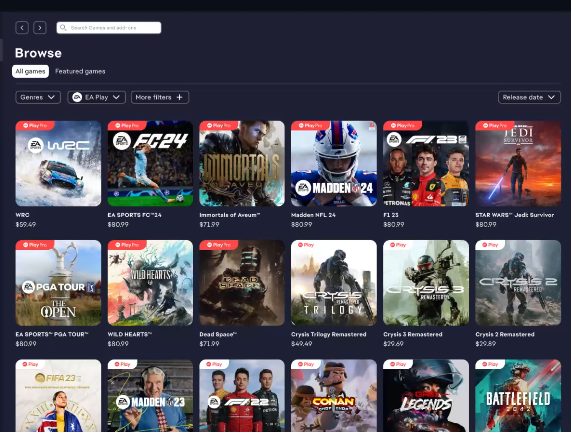The height and width of the screenshot is (432, 571).
Task: Open the Madden 23 cover art
Action: click(150, 396)
